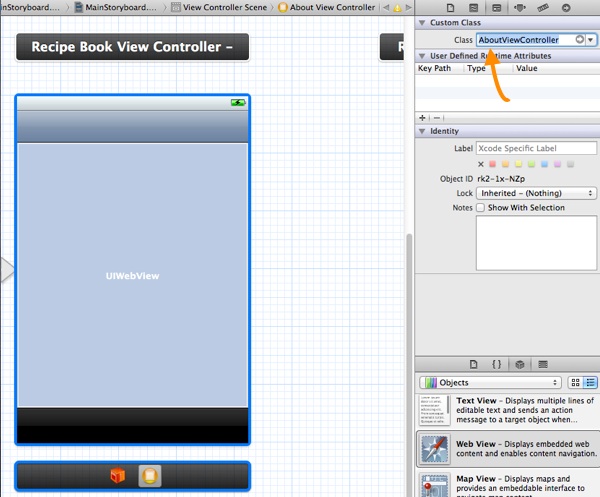
Task: Enable Show With Selection checkbox
Action: (x=481, y=208)
